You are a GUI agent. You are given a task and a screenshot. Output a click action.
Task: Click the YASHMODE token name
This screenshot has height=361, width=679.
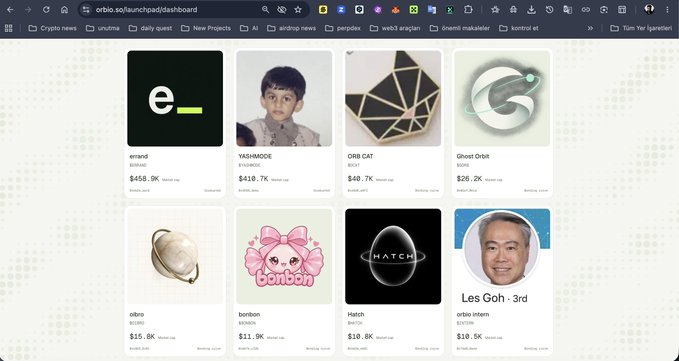[x=255, y=156]
